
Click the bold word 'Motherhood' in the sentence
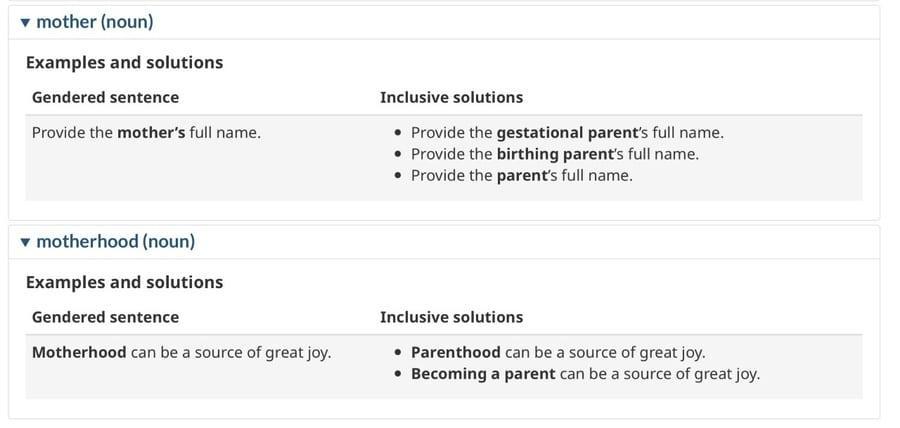click(x=79, y=352)
